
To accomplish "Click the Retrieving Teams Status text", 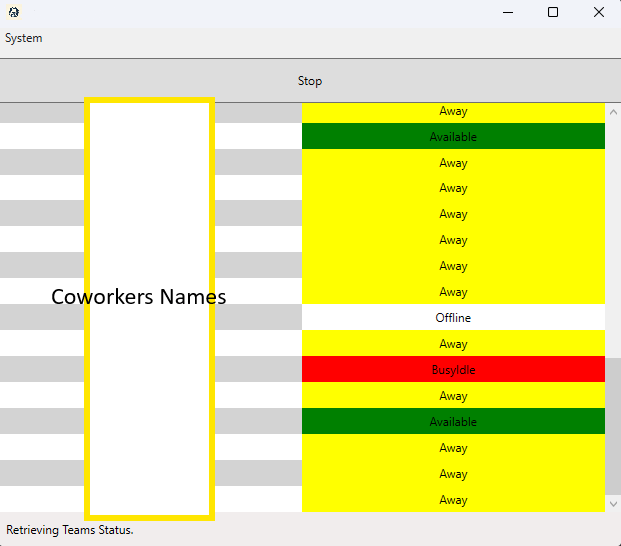I will (x=70, y=530).
